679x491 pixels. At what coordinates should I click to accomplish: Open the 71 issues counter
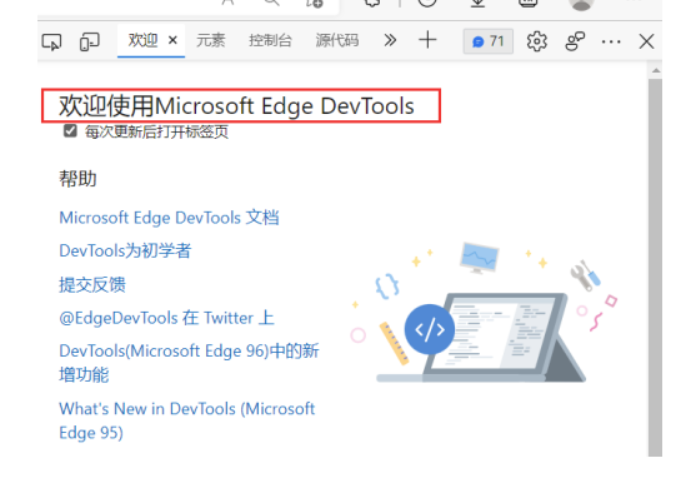(x=488, y=42)
